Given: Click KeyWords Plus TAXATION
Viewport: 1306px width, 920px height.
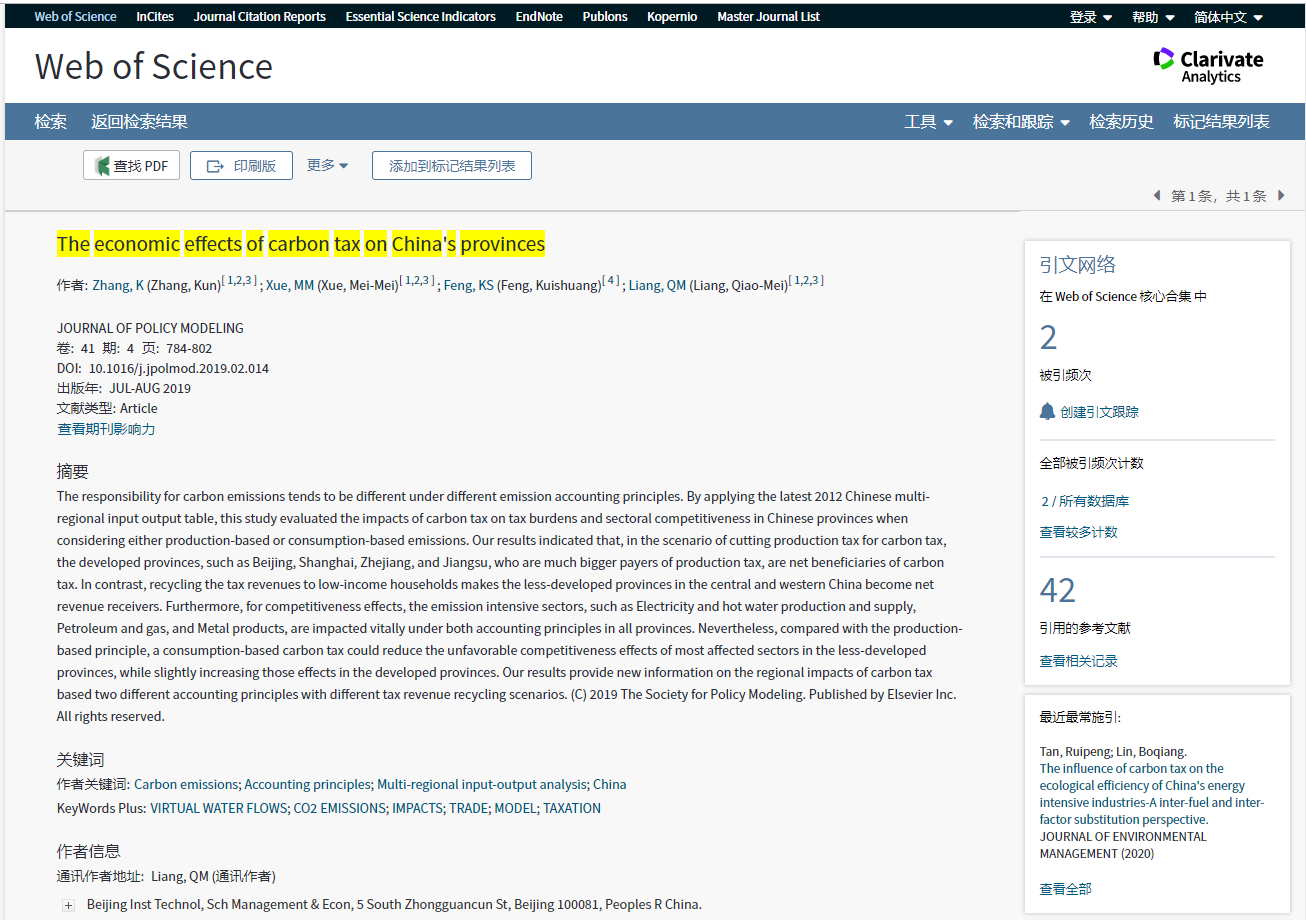Looking at the screenshot, I should 572,809.
